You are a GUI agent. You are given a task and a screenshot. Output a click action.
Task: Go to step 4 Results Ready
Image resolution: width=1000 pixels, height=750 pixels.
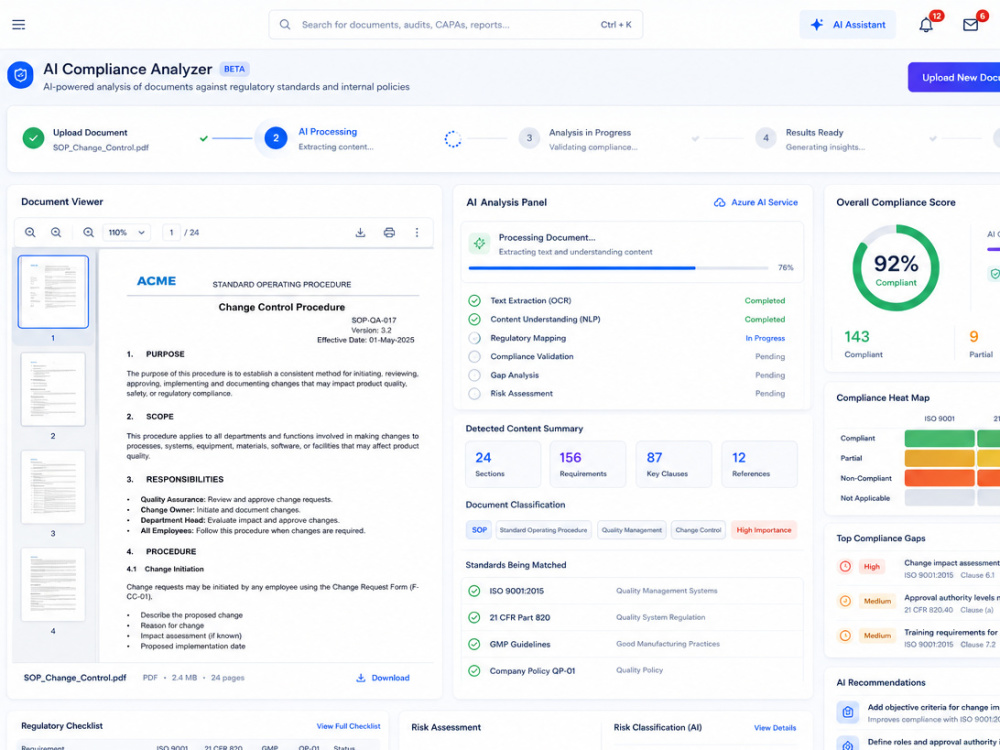click(765, 138)
